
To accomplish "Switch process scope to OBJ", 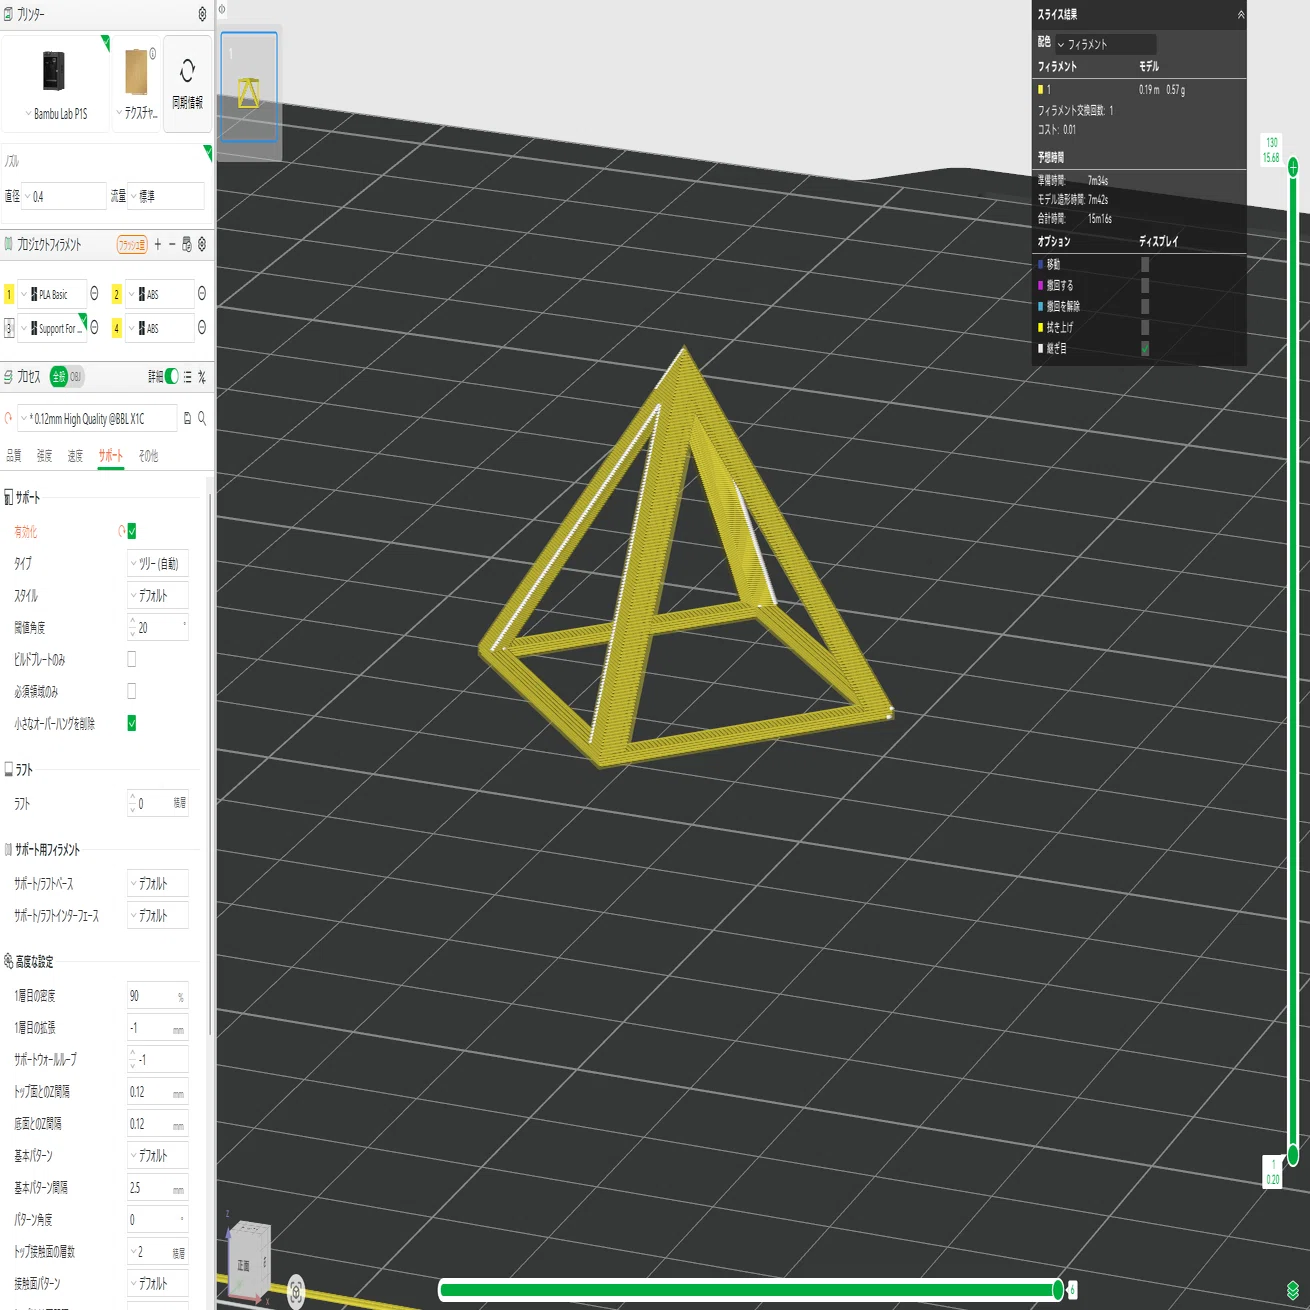I will [75, 377].
